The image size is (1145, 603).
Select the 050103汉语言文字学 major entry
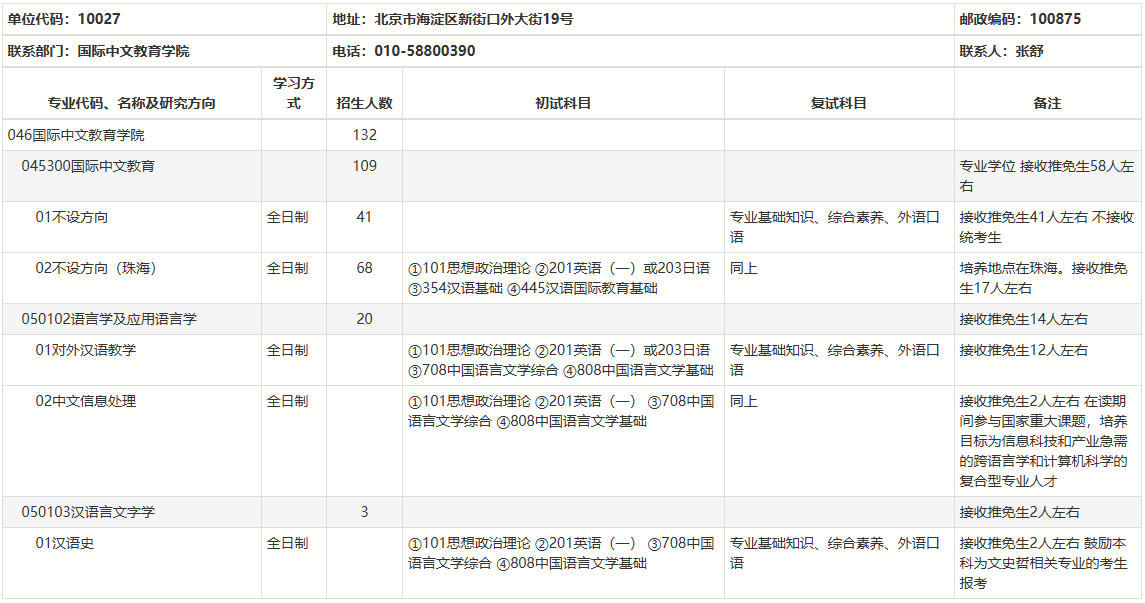[88, 512]
